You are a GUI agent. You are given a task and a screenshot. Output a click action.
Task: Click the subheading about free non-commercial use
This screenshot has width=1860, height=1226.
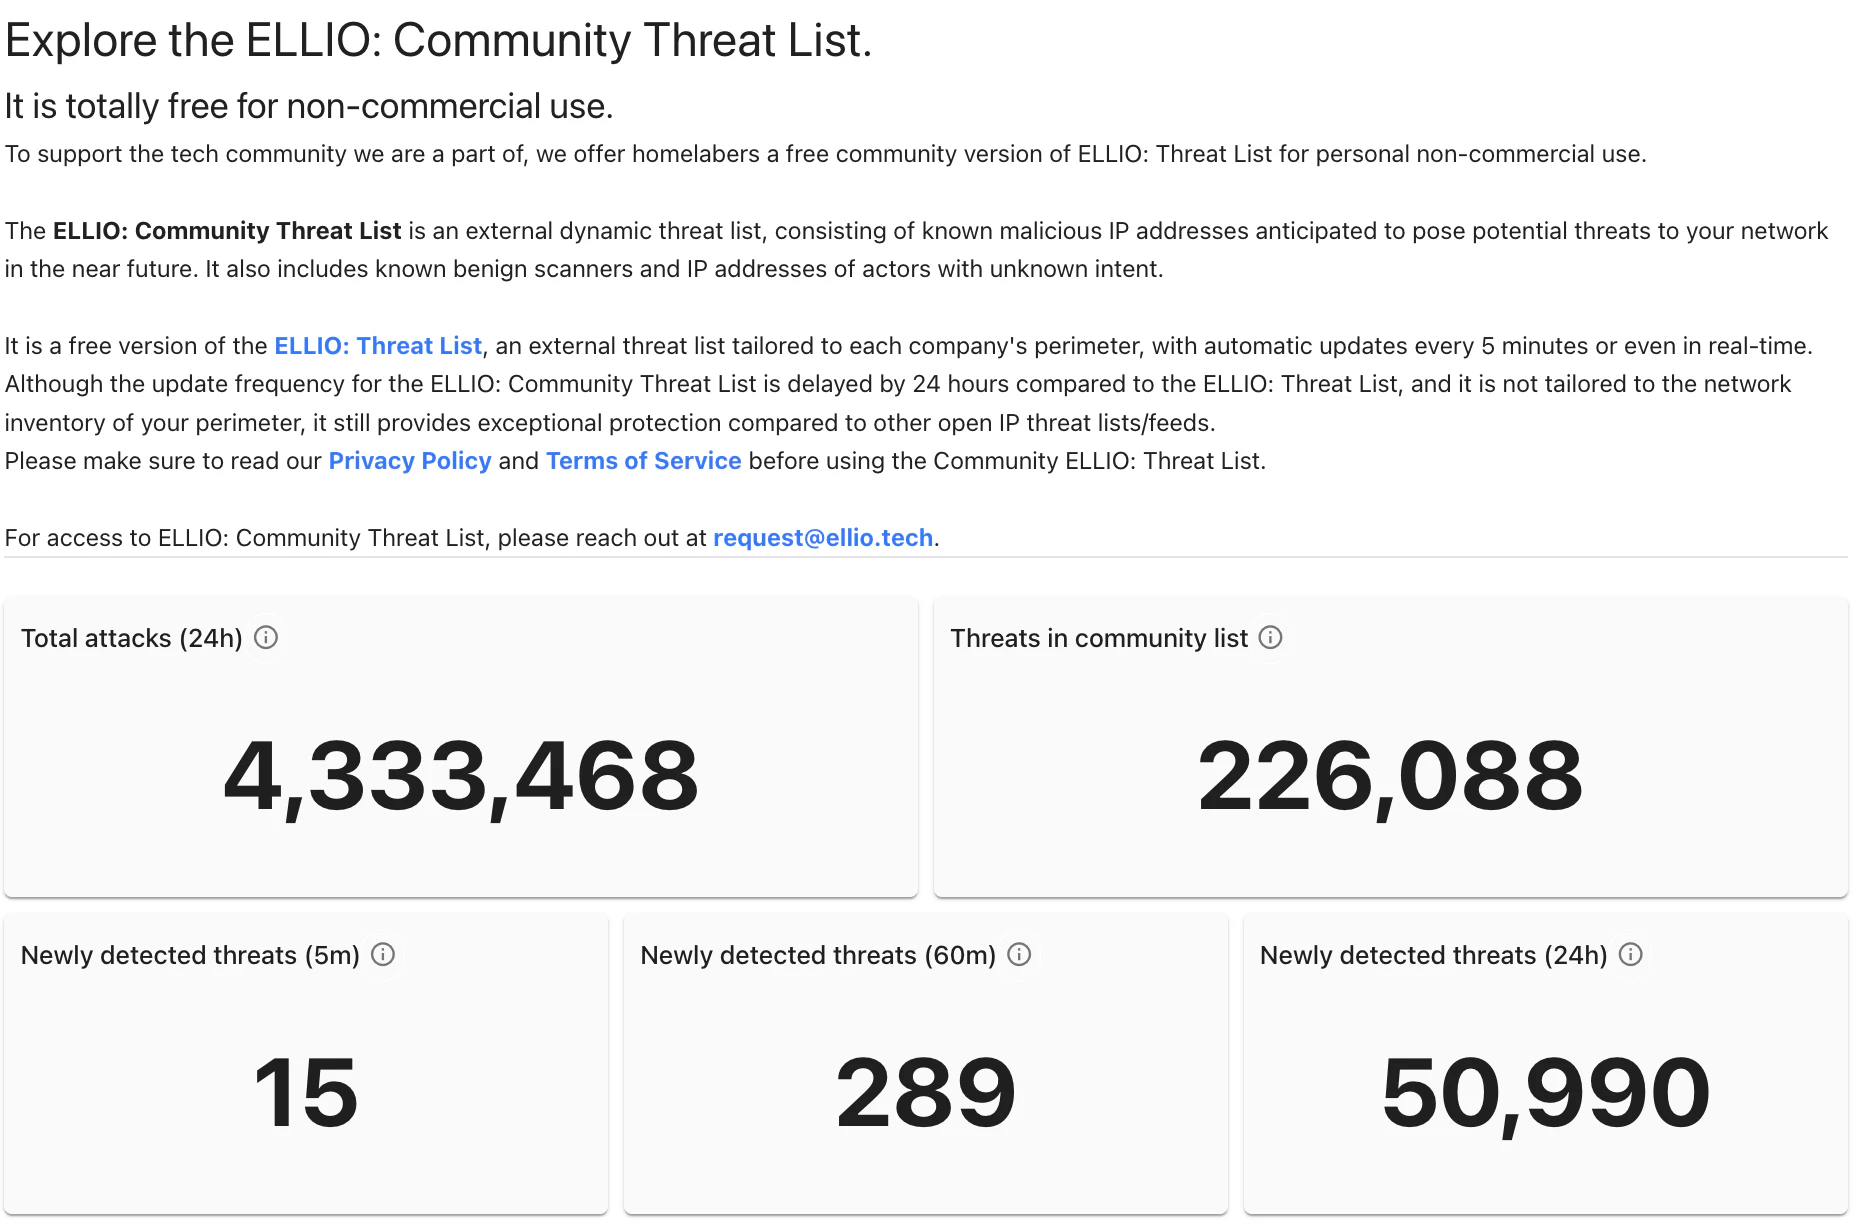point(309,106)
